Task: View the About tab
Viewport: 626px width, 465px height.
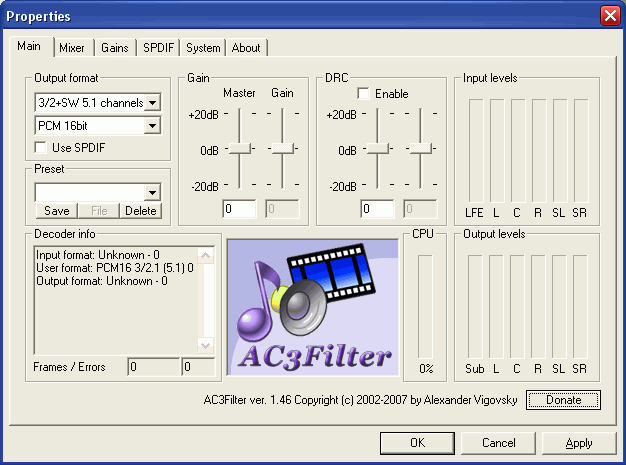Action: [246, 48]
